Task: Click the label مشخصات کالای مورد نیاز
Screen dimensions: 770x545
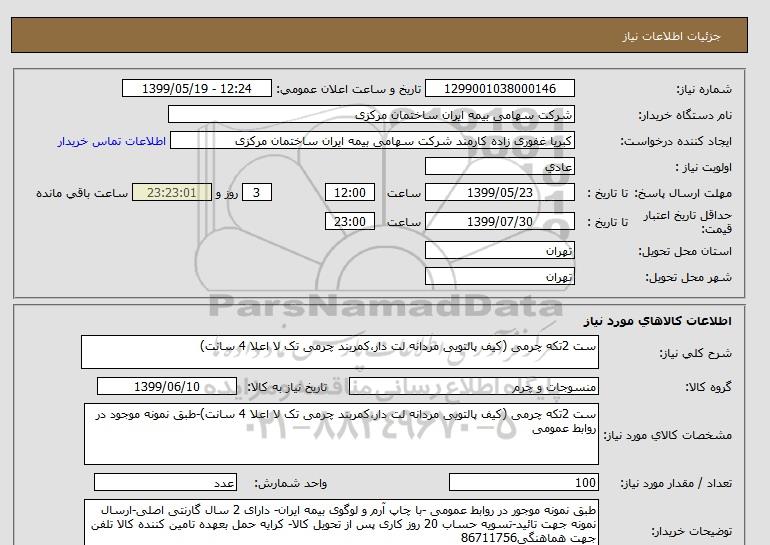Action: 668,435
